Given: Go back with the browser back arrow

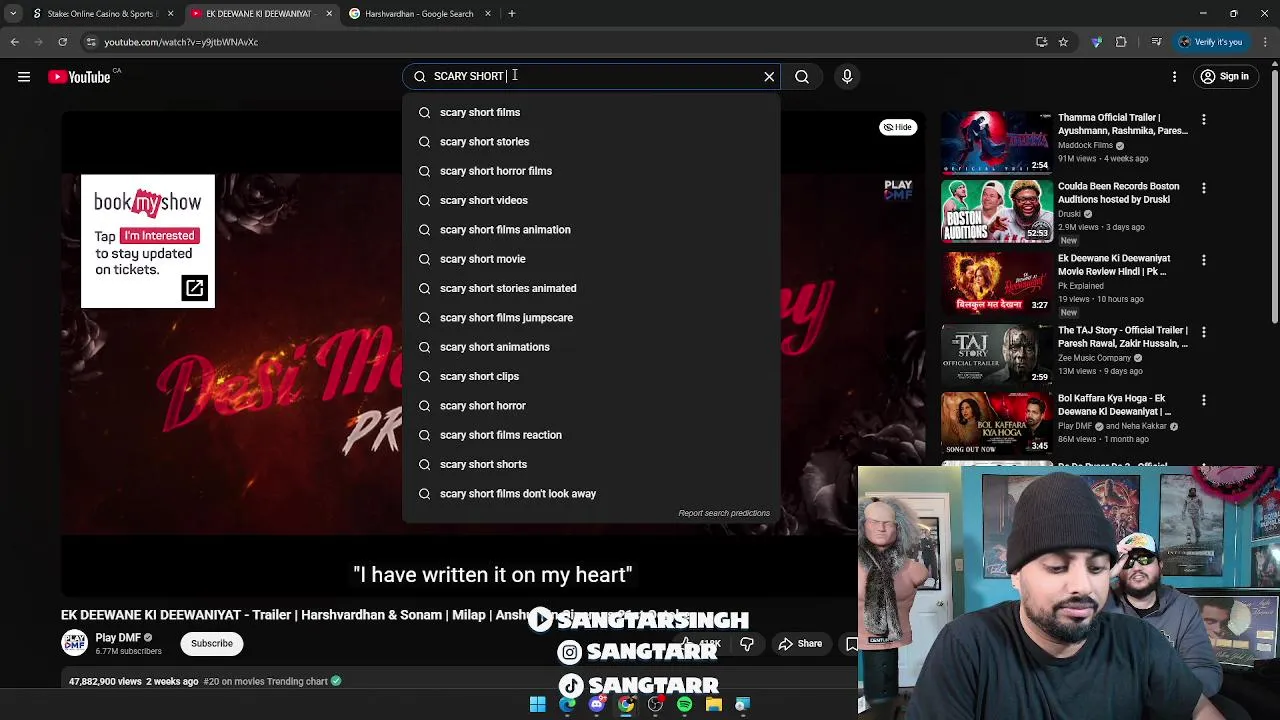Looking at the screenshot, I should coord(15,42).
